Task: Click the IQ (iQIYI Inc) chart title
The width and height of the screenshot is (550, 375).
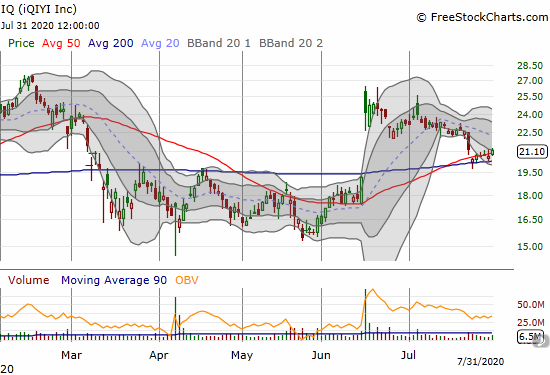Action: tap(38, 9)
